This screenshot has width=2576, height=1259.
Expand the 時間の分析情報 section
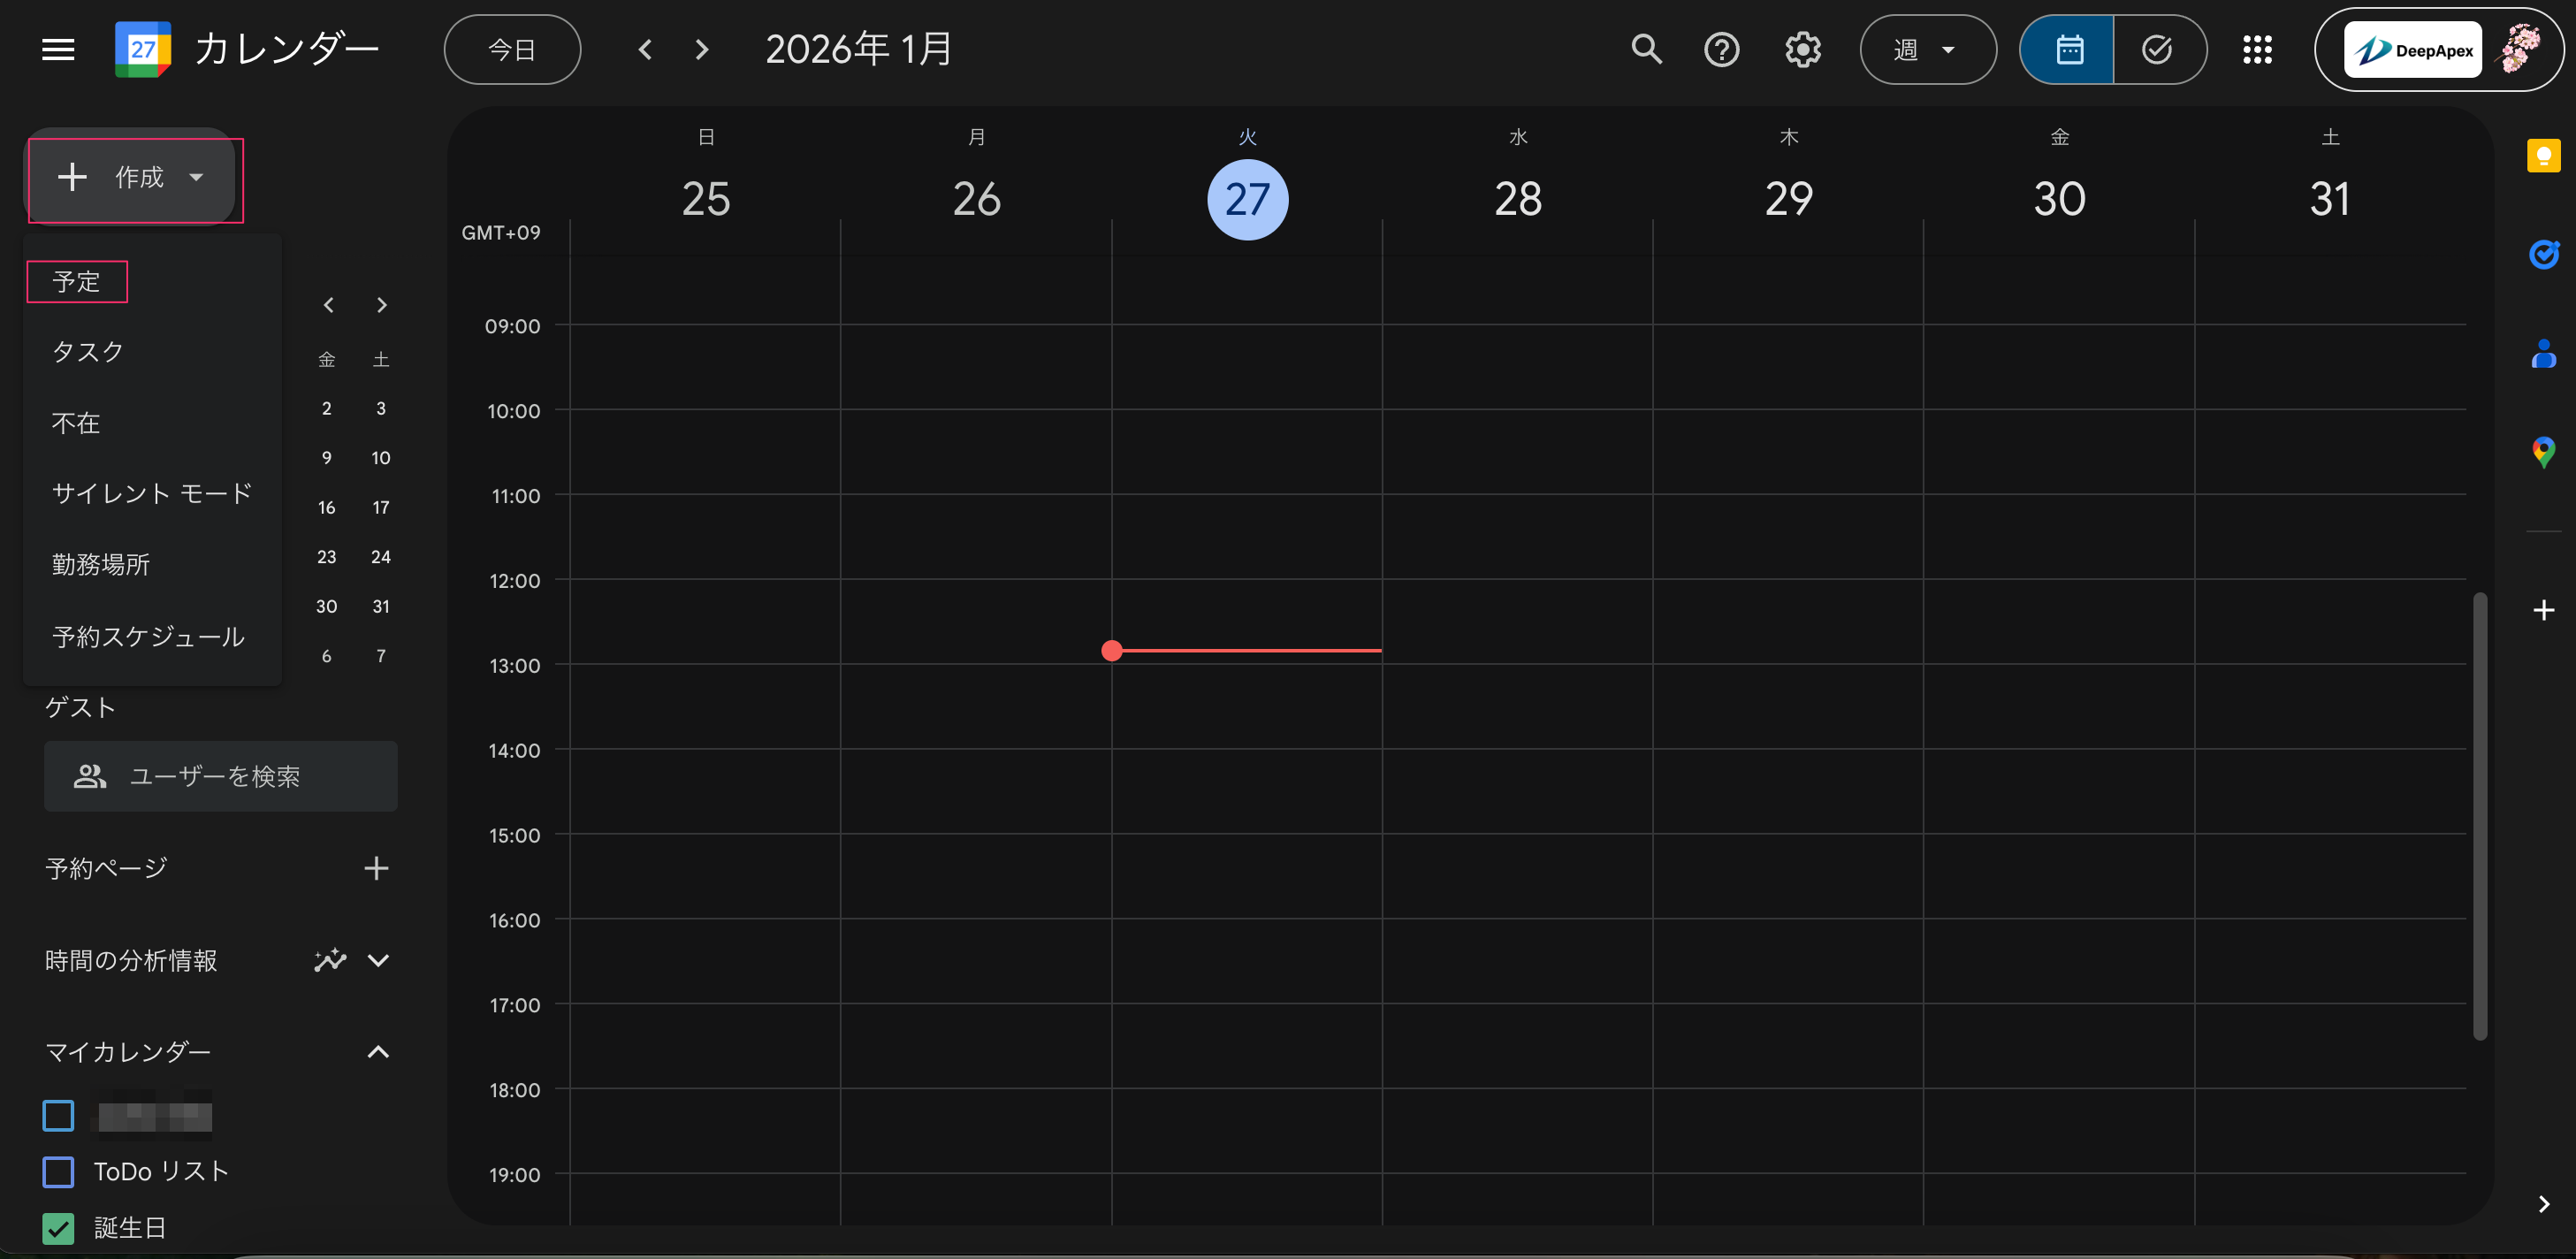click(x=378, y=960)
